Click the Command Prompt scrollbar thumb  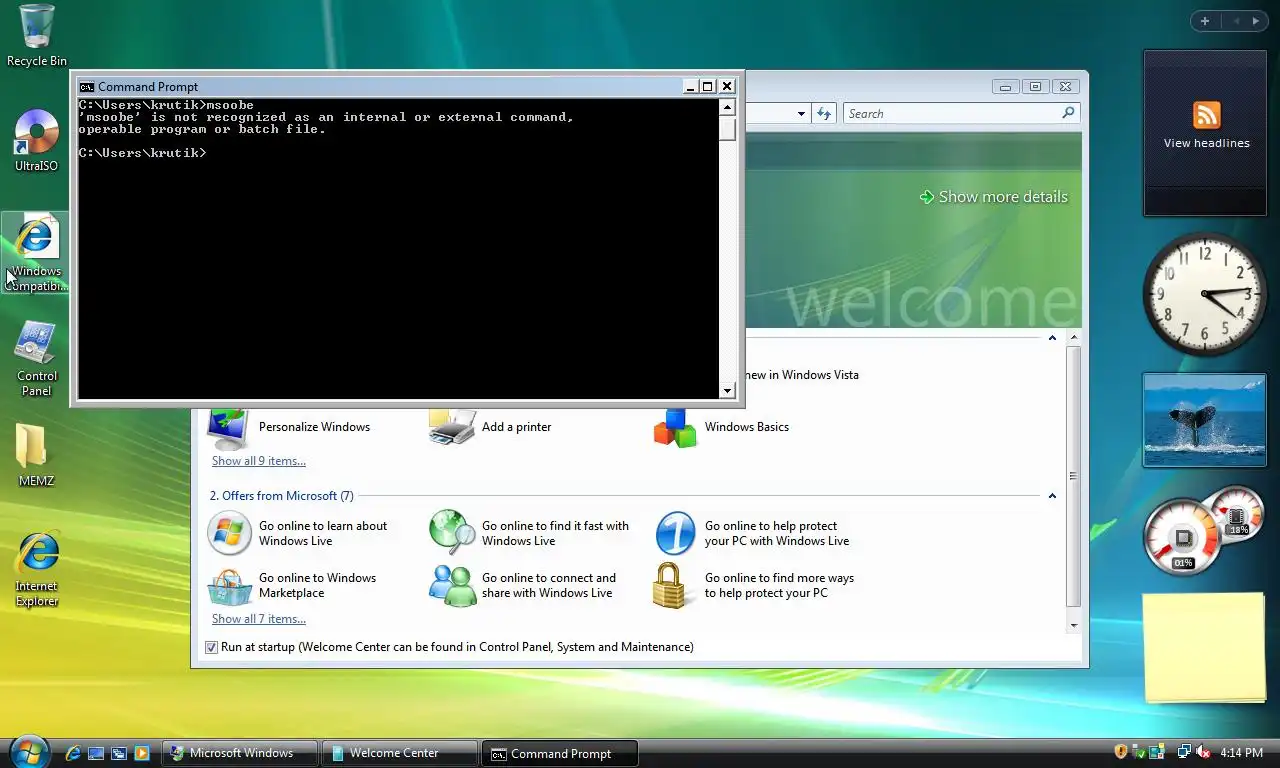click(727, 128)
